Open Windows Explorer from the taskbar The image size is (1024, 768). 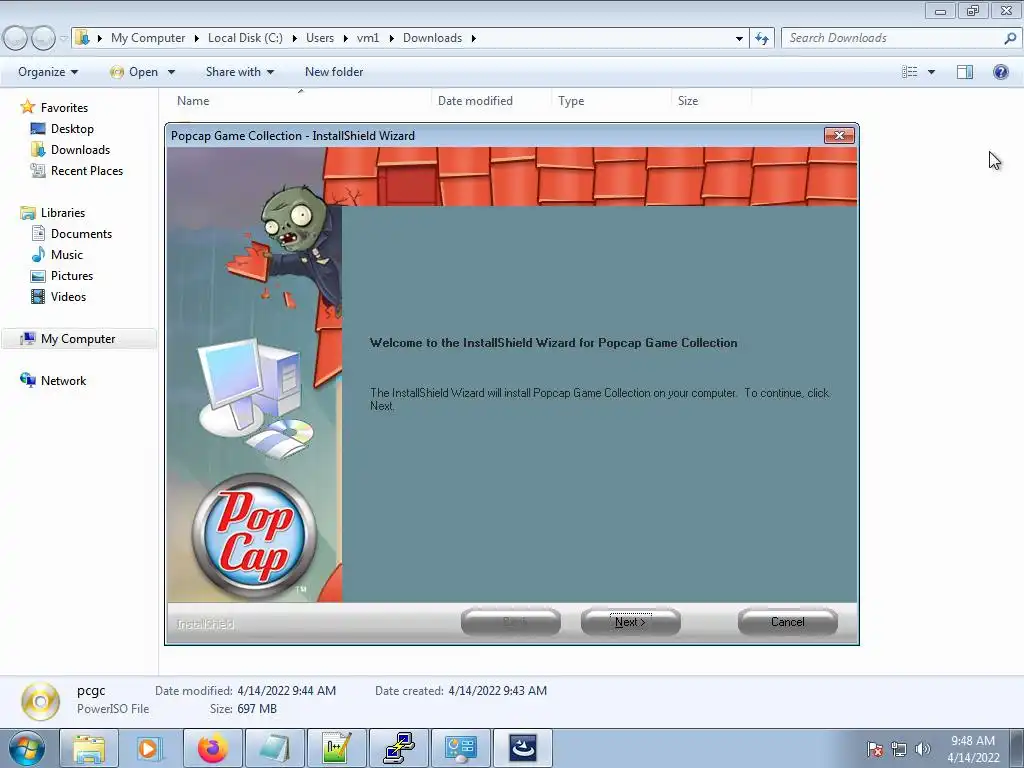click(x=89, y=748)
